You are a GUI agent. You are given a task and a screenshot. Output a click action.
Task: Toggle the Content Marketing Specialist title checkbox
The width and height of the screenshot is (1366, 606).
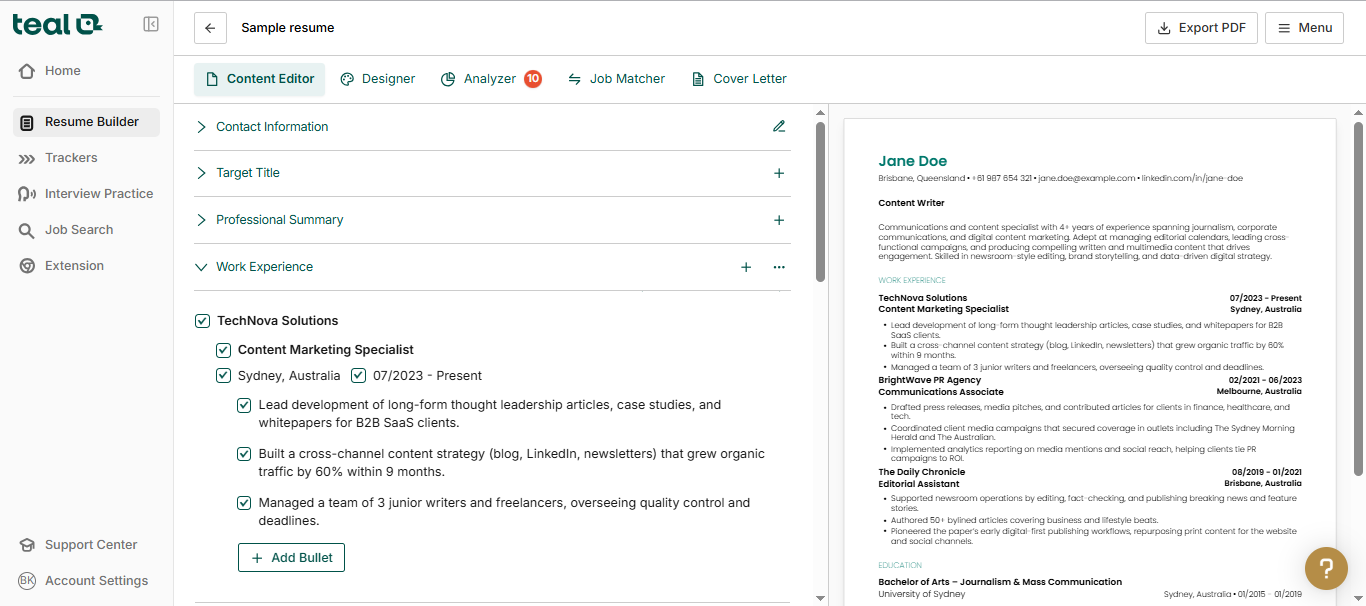pos(223,350)
